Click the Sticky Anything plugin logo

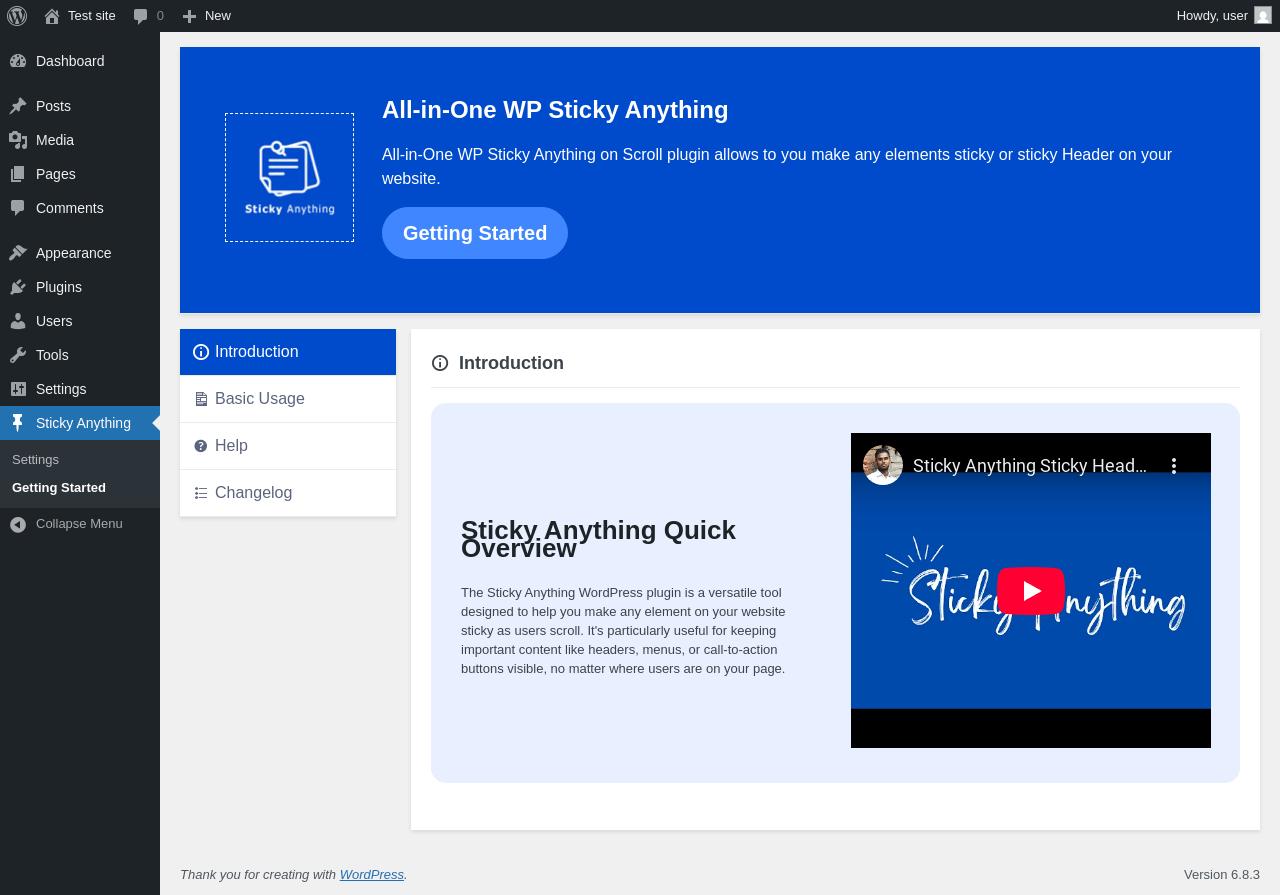[290, 177]
